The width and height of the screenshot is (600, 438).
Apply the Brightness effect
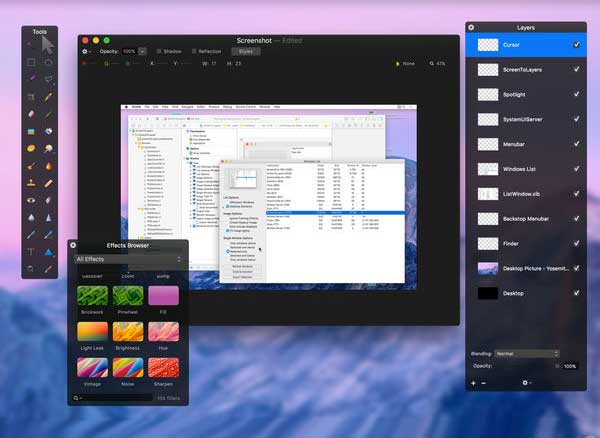tap(128, 332)
